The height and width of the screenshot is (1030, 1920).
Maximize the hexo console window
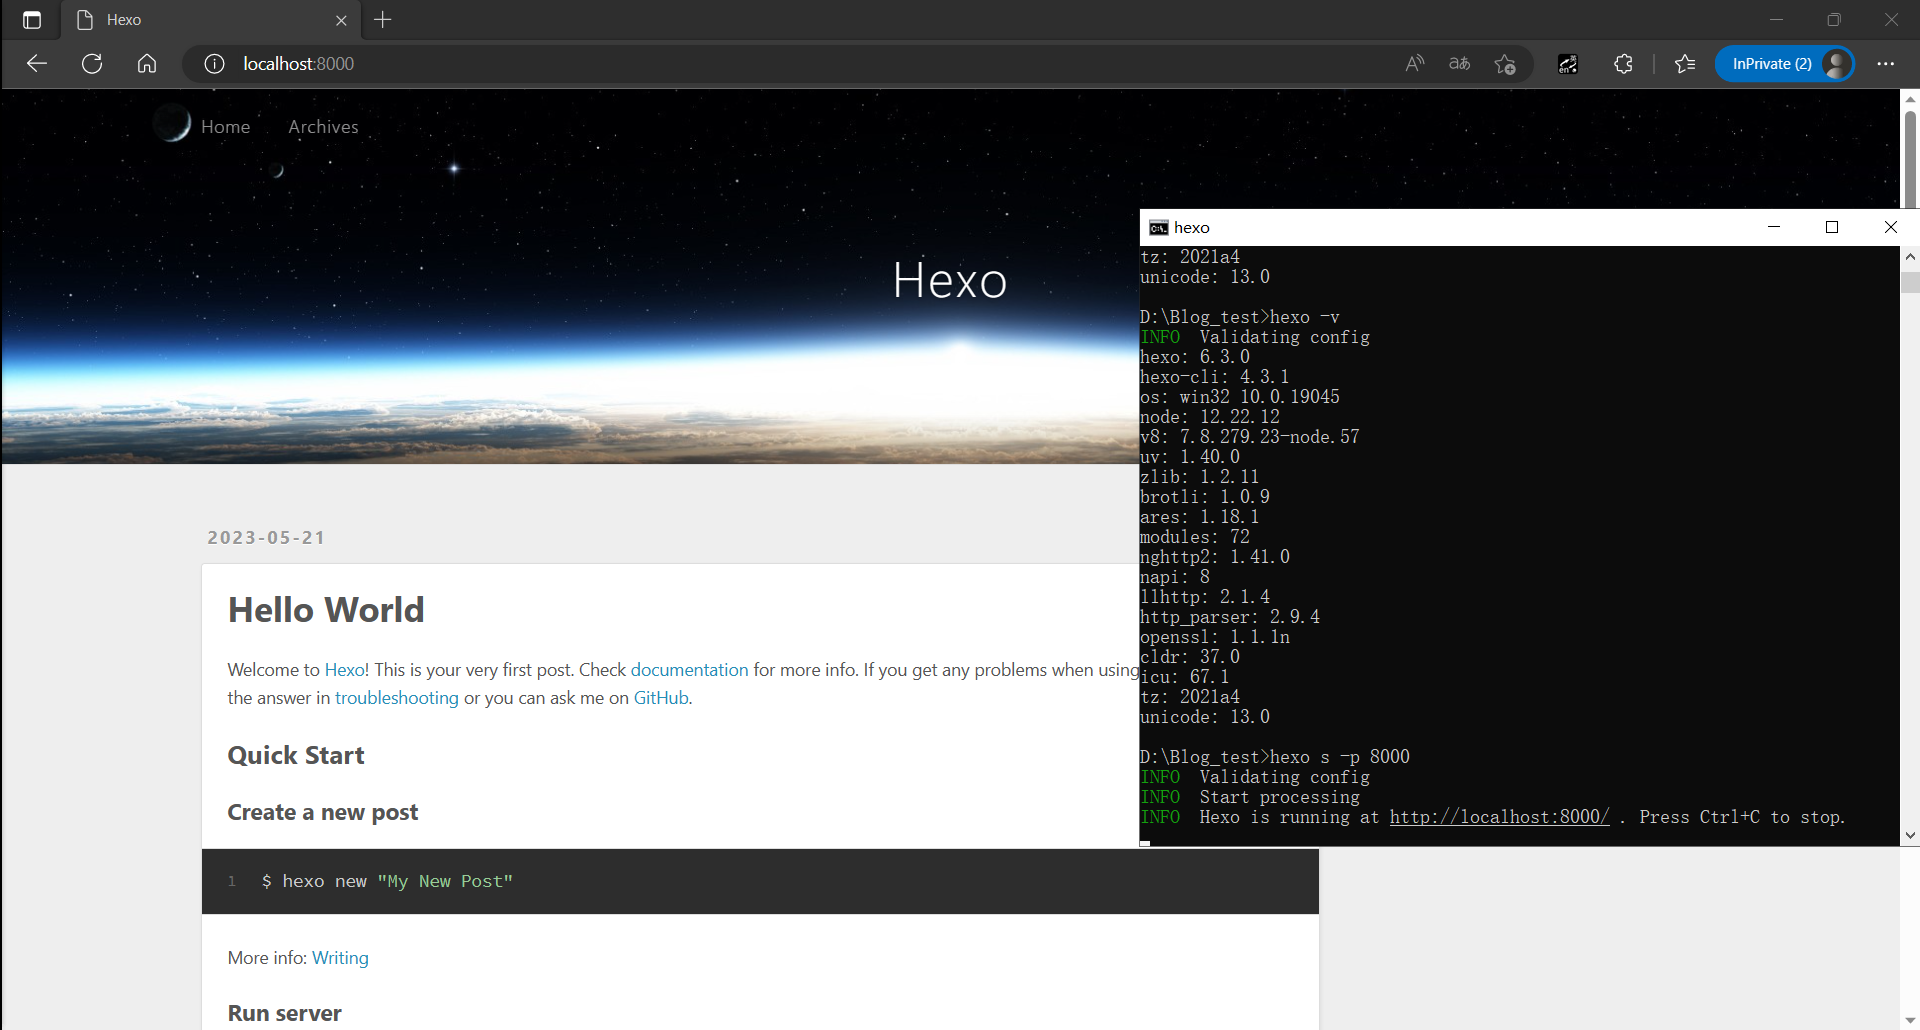[x=1832, y=227]
